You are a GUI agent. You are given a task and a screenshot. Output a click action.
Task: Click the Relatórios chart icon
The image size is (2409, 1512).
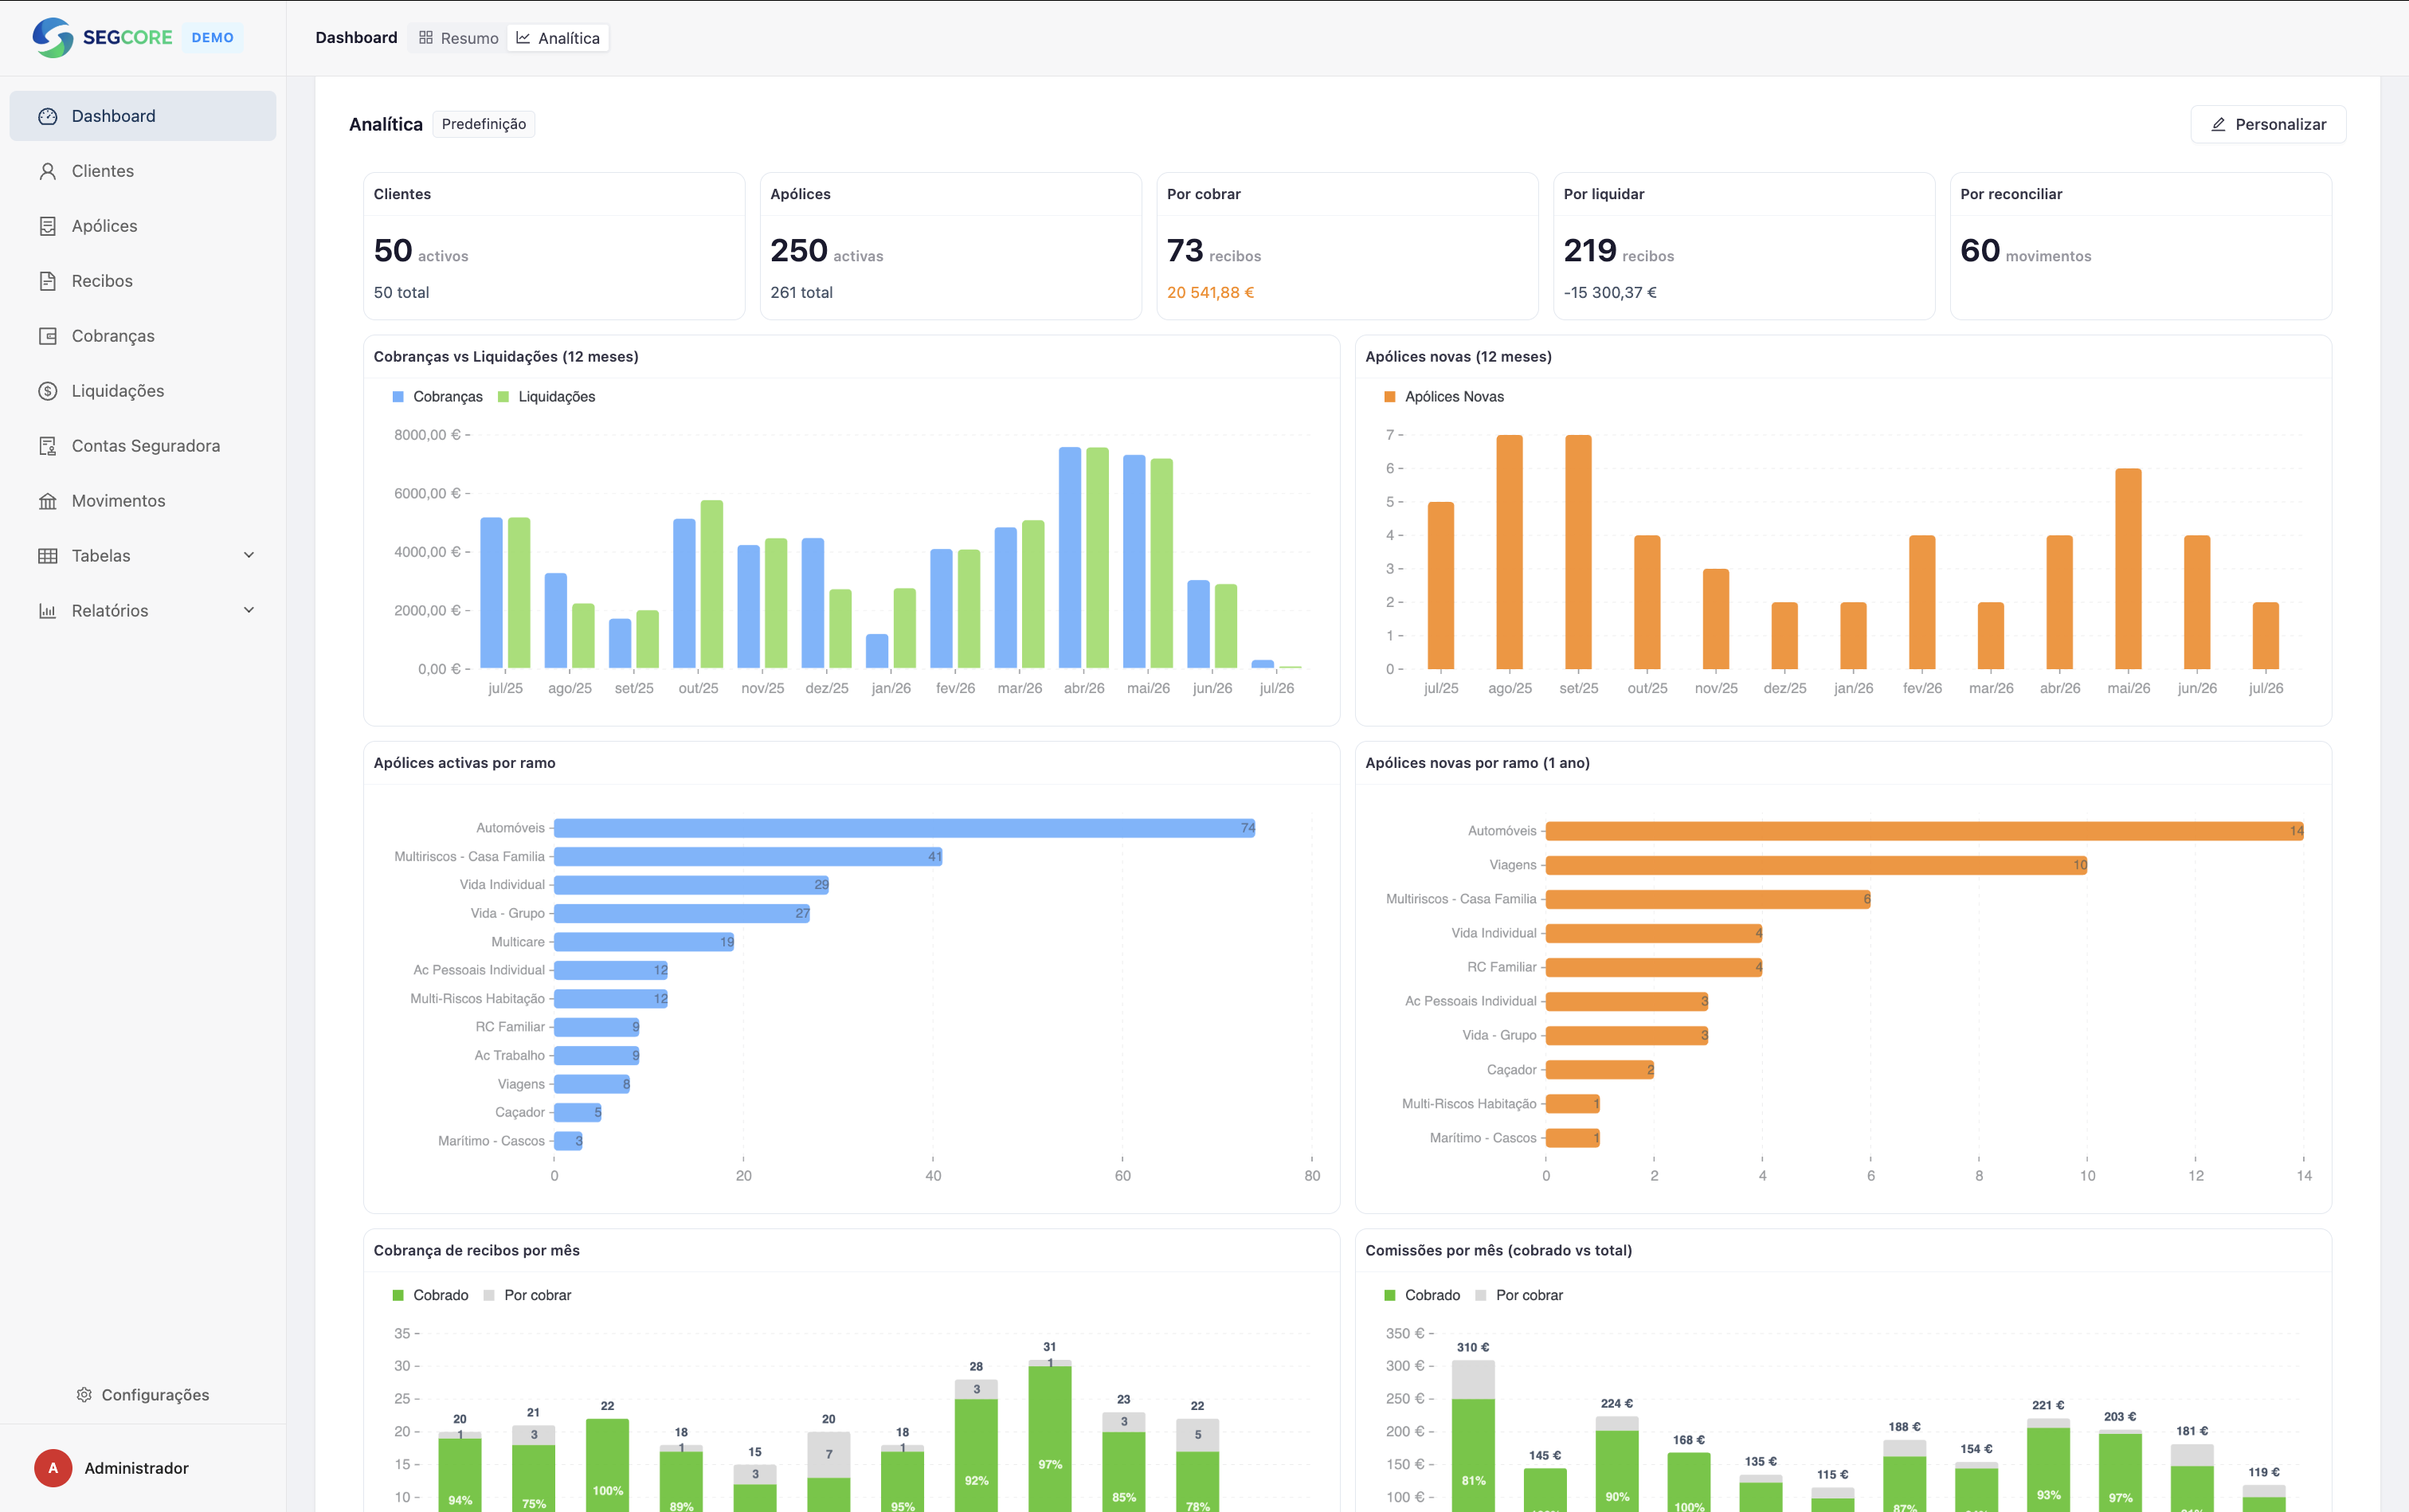pos(47,611)
